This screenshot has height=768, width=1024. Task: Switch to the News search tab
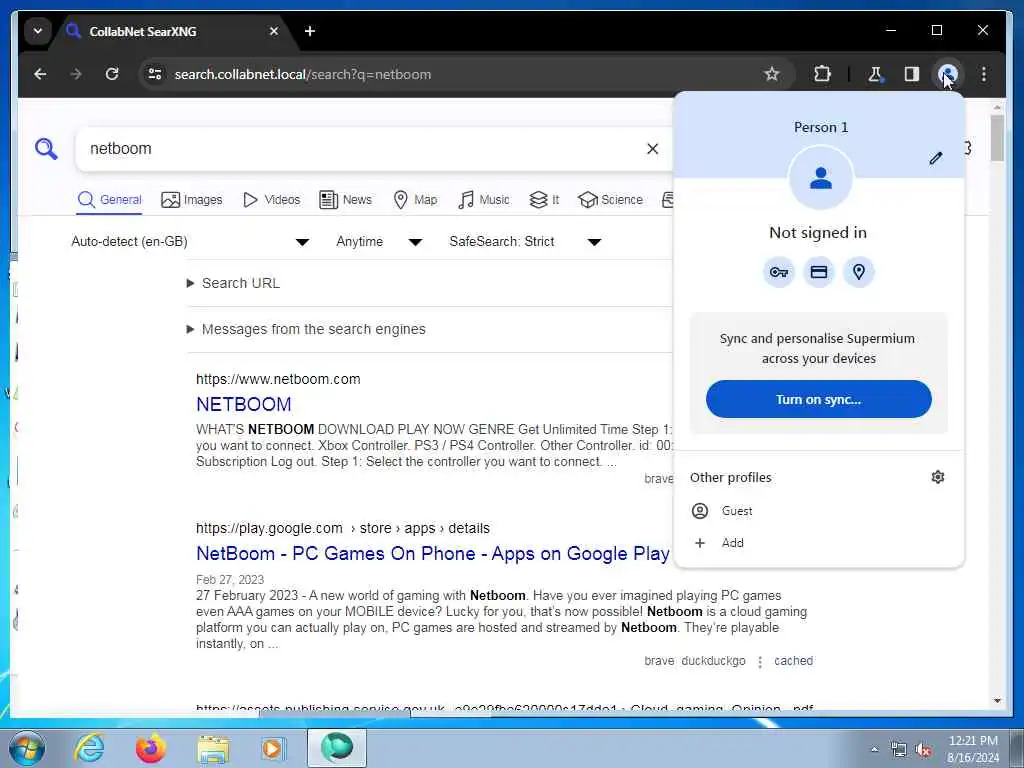(345, 200)
